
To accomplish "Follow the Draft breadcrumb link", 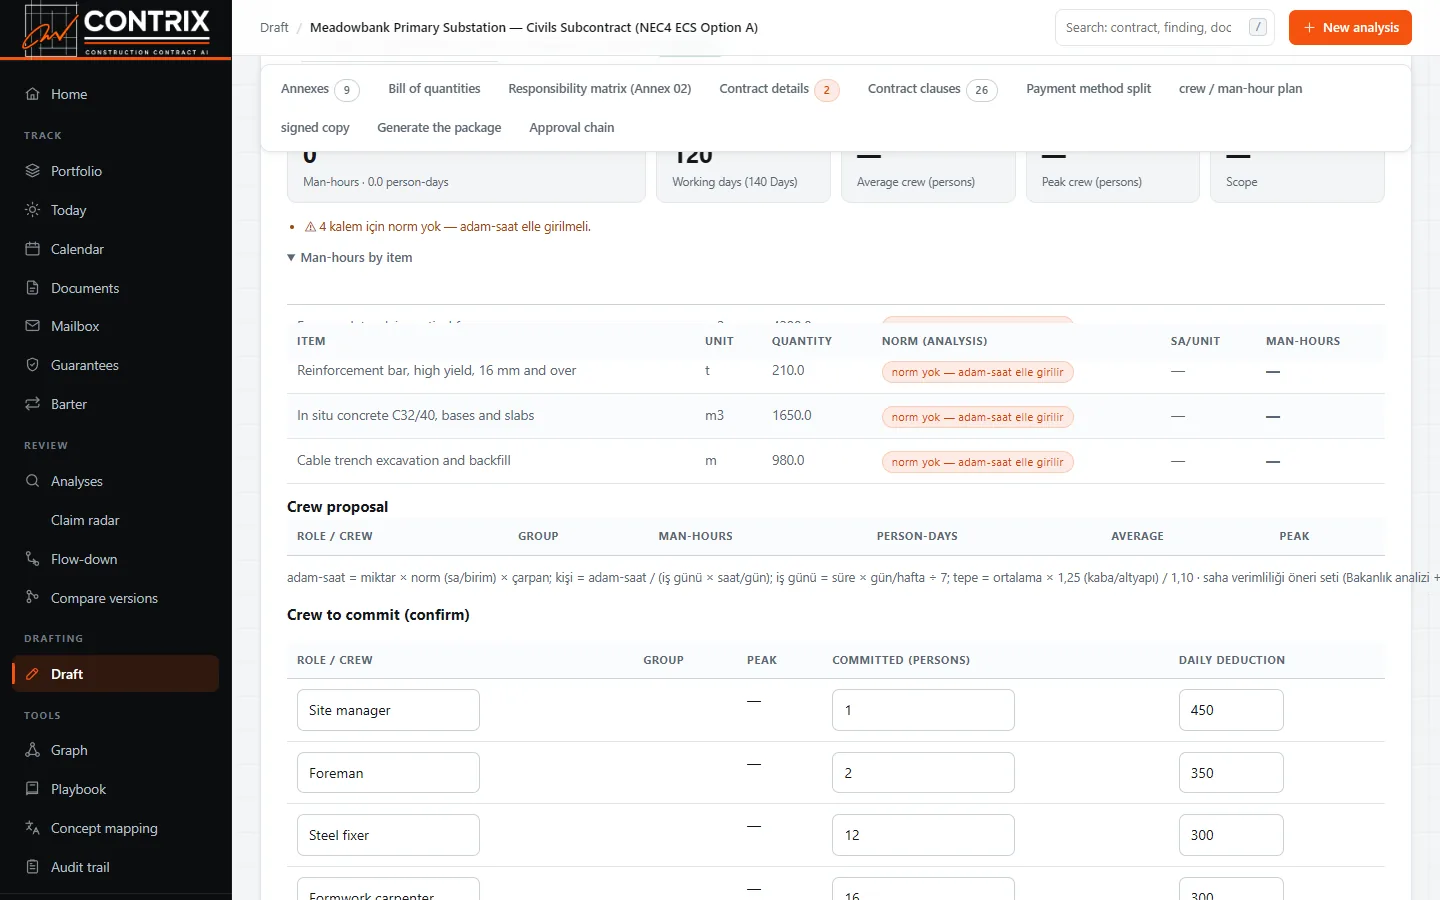I will 274,28.
